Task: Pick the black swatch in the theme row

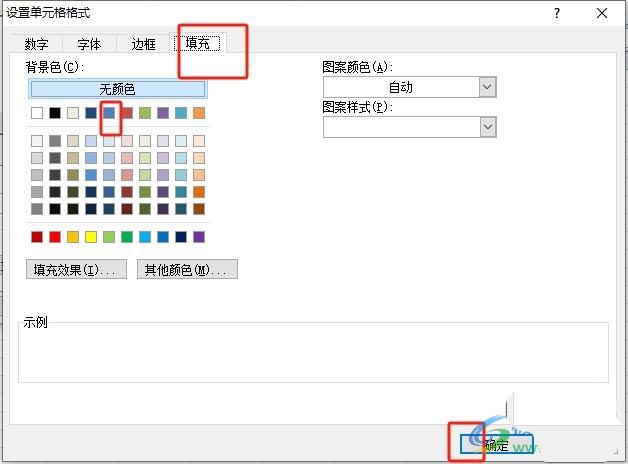Action: 55,113
